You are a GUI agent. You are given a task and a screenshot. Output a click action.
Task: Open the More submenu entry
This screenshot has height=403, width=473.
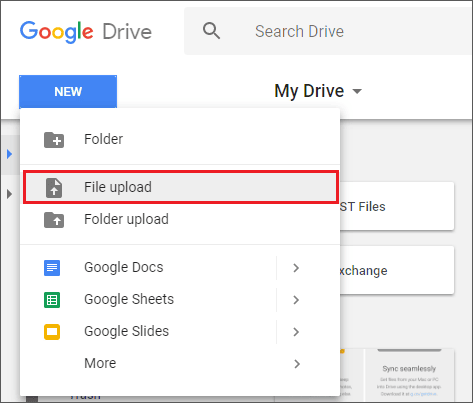(180, 363)
